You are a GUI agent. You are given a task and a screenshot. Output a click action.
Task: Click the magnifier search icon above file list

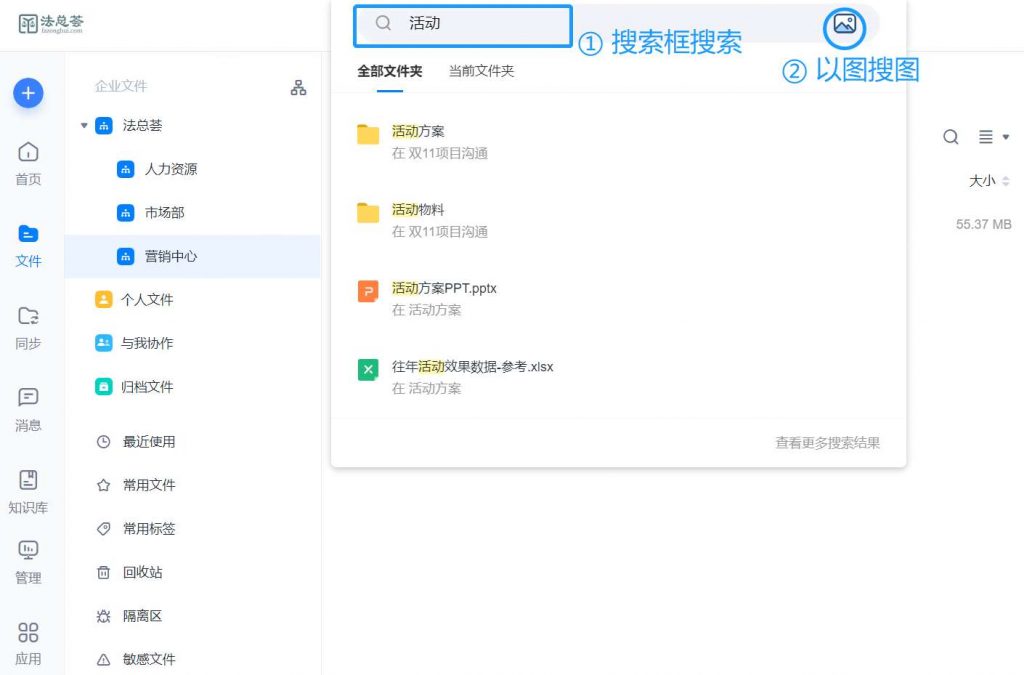pyautogui.click(x=950, y=137)
